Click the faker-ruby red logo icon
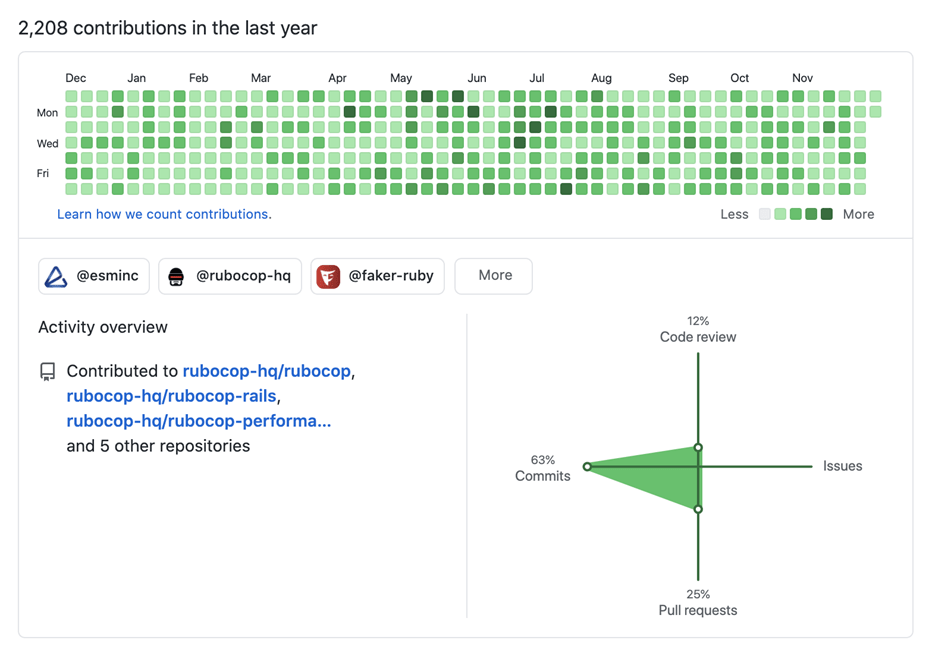 pos(328,276)
